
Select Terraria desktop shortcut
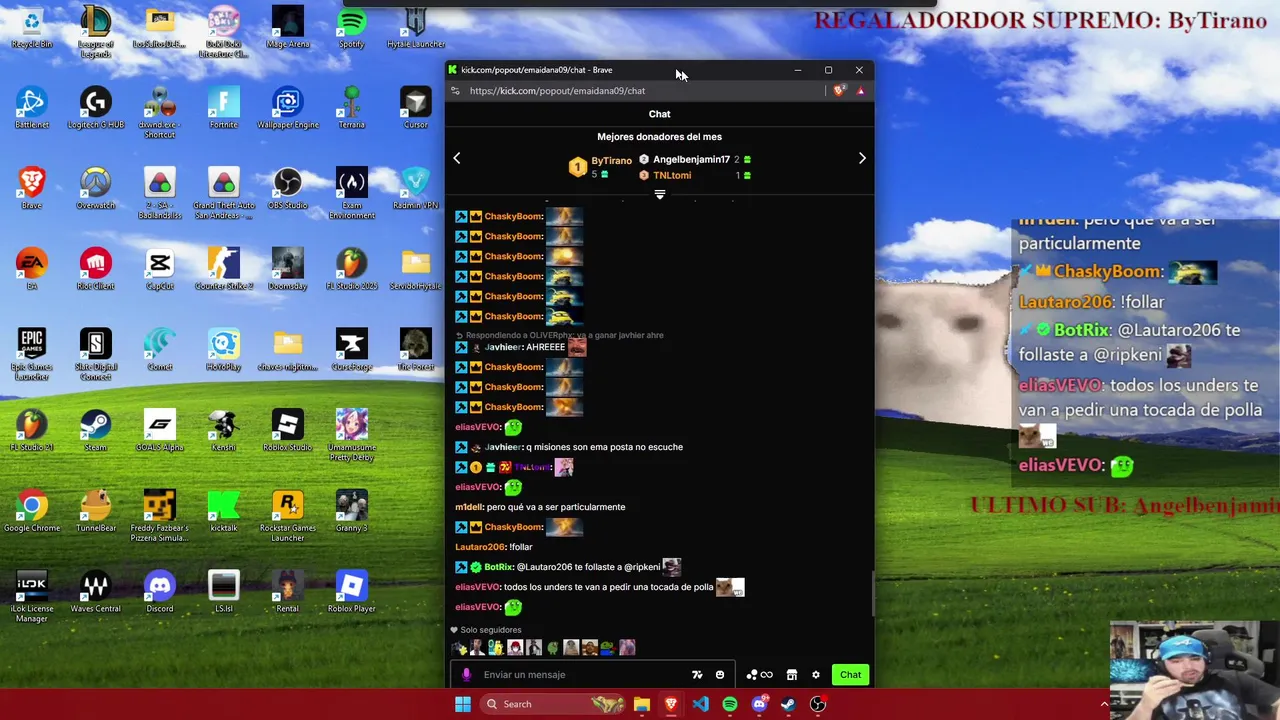pos(352,109)
